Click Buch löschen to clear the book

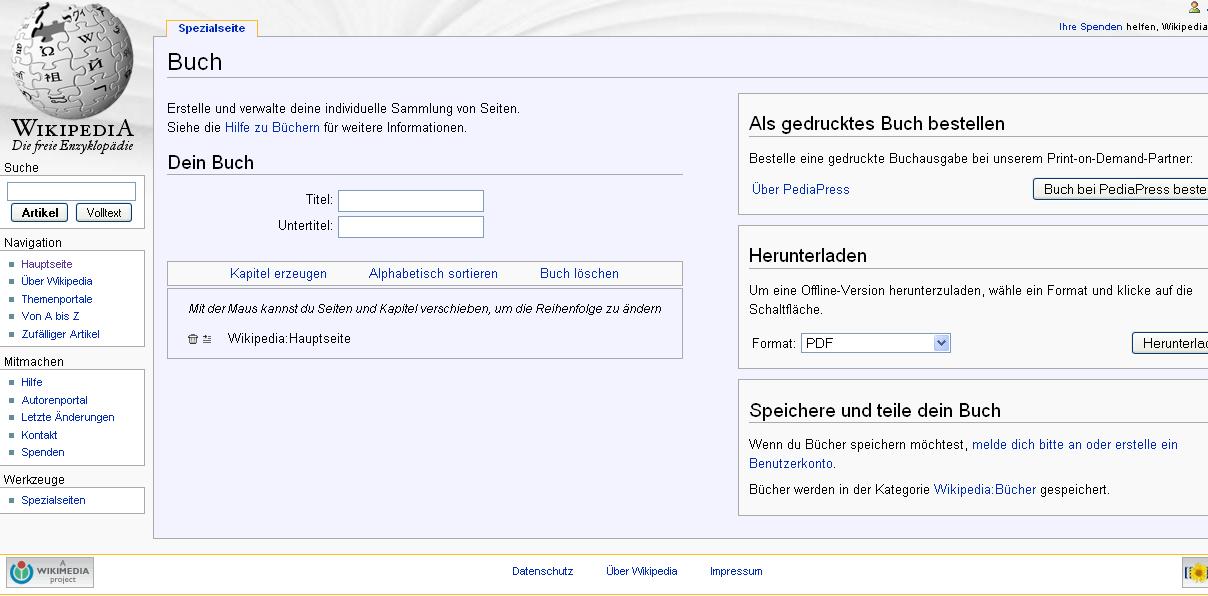click(579, 273)
